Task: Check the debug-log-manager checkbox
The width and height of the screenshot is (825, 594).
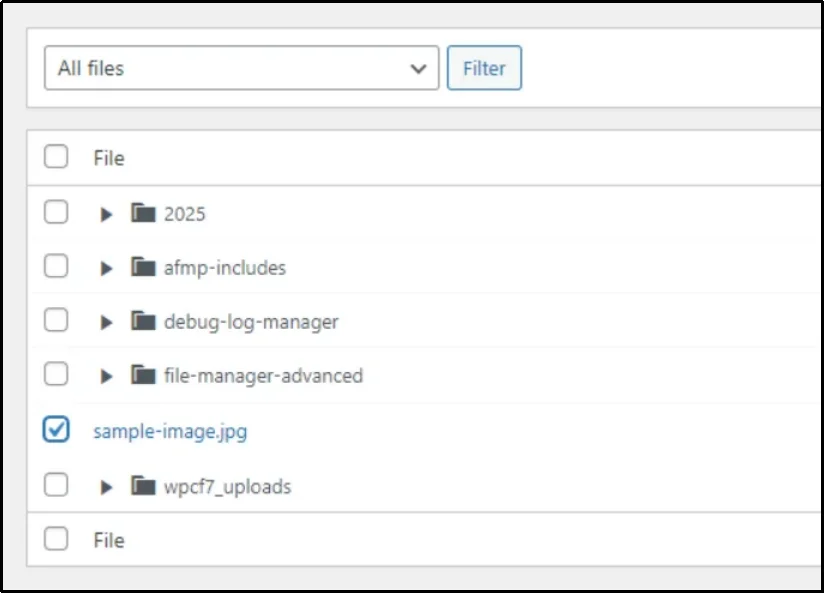Action: (x=56, y=321)
